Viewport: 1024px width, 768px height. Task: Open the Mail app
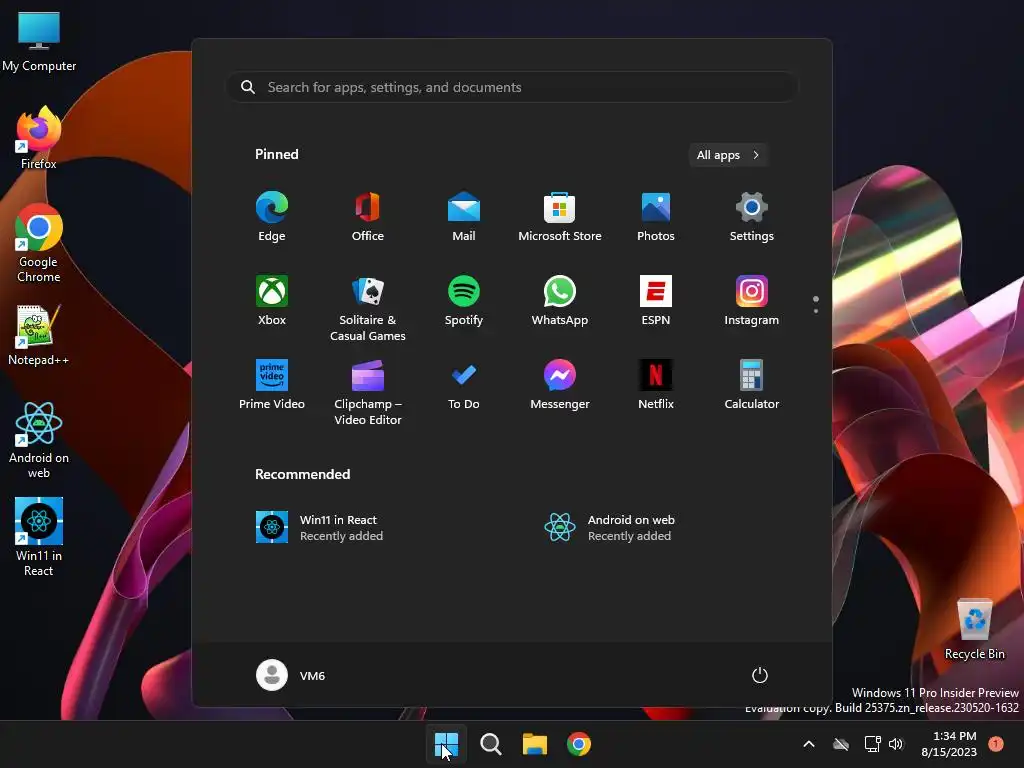click(464, 217)
